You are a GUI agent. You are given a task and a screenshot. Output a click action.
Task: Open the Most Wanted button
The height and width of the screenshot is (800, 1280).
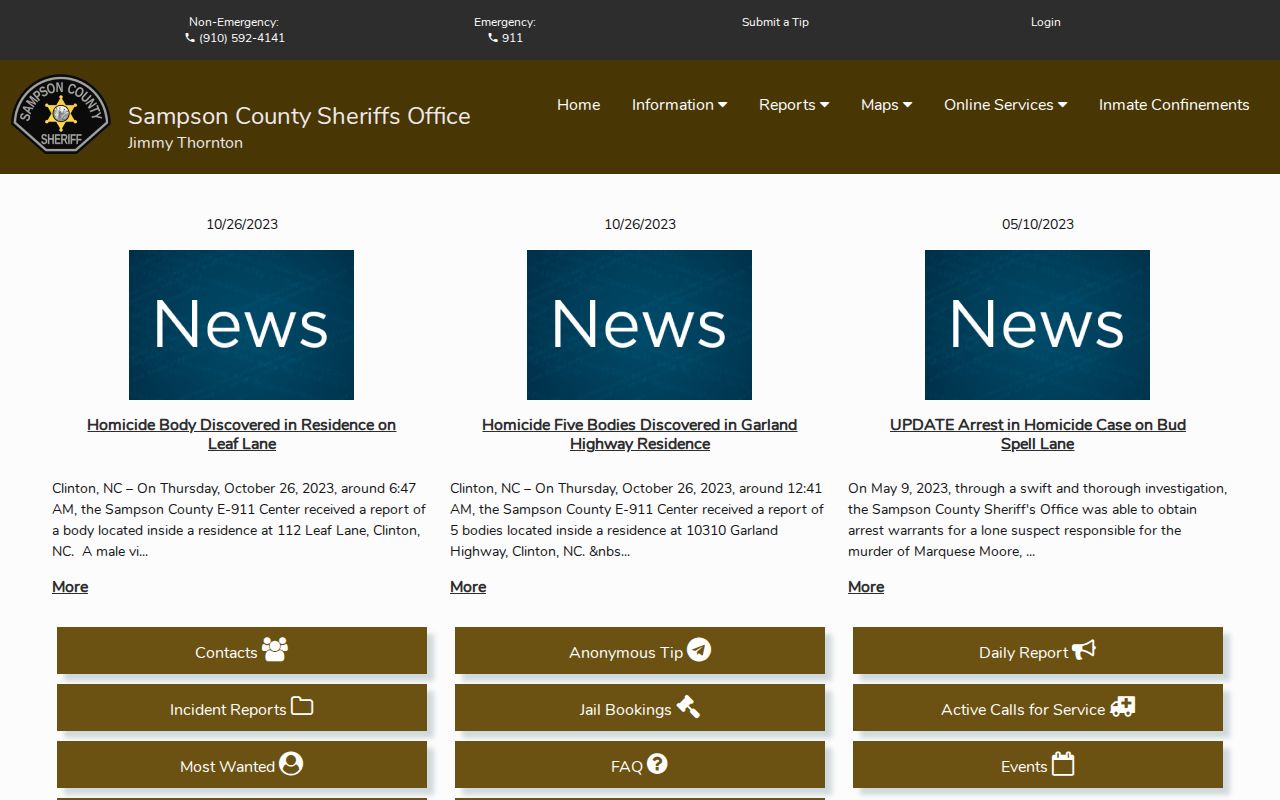(242, 765)
